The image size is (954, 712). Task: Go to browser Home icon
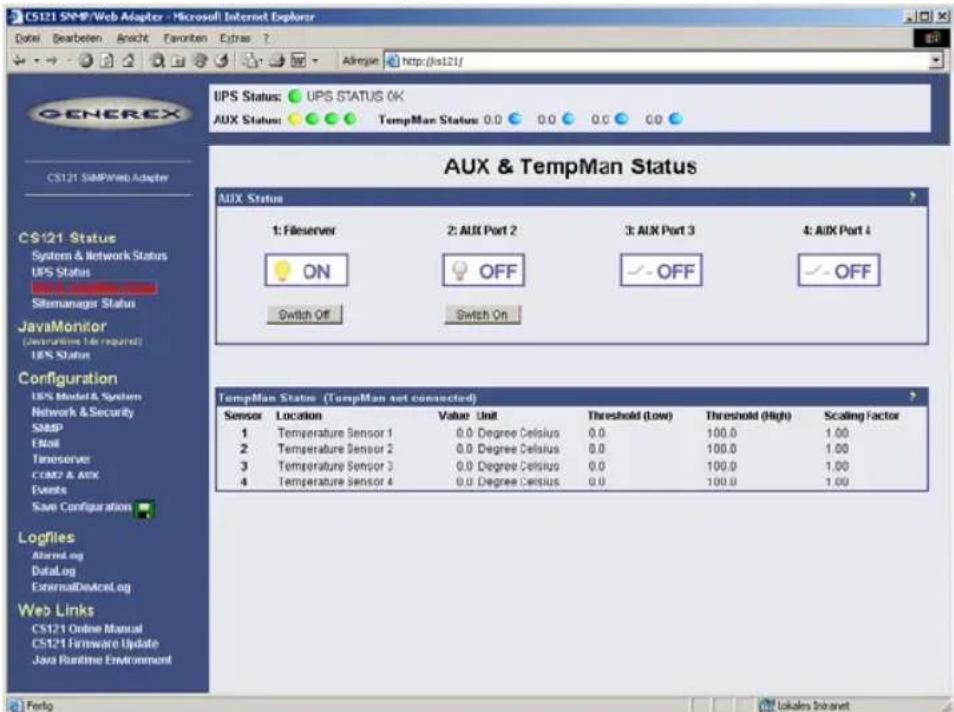coord(128,61)
